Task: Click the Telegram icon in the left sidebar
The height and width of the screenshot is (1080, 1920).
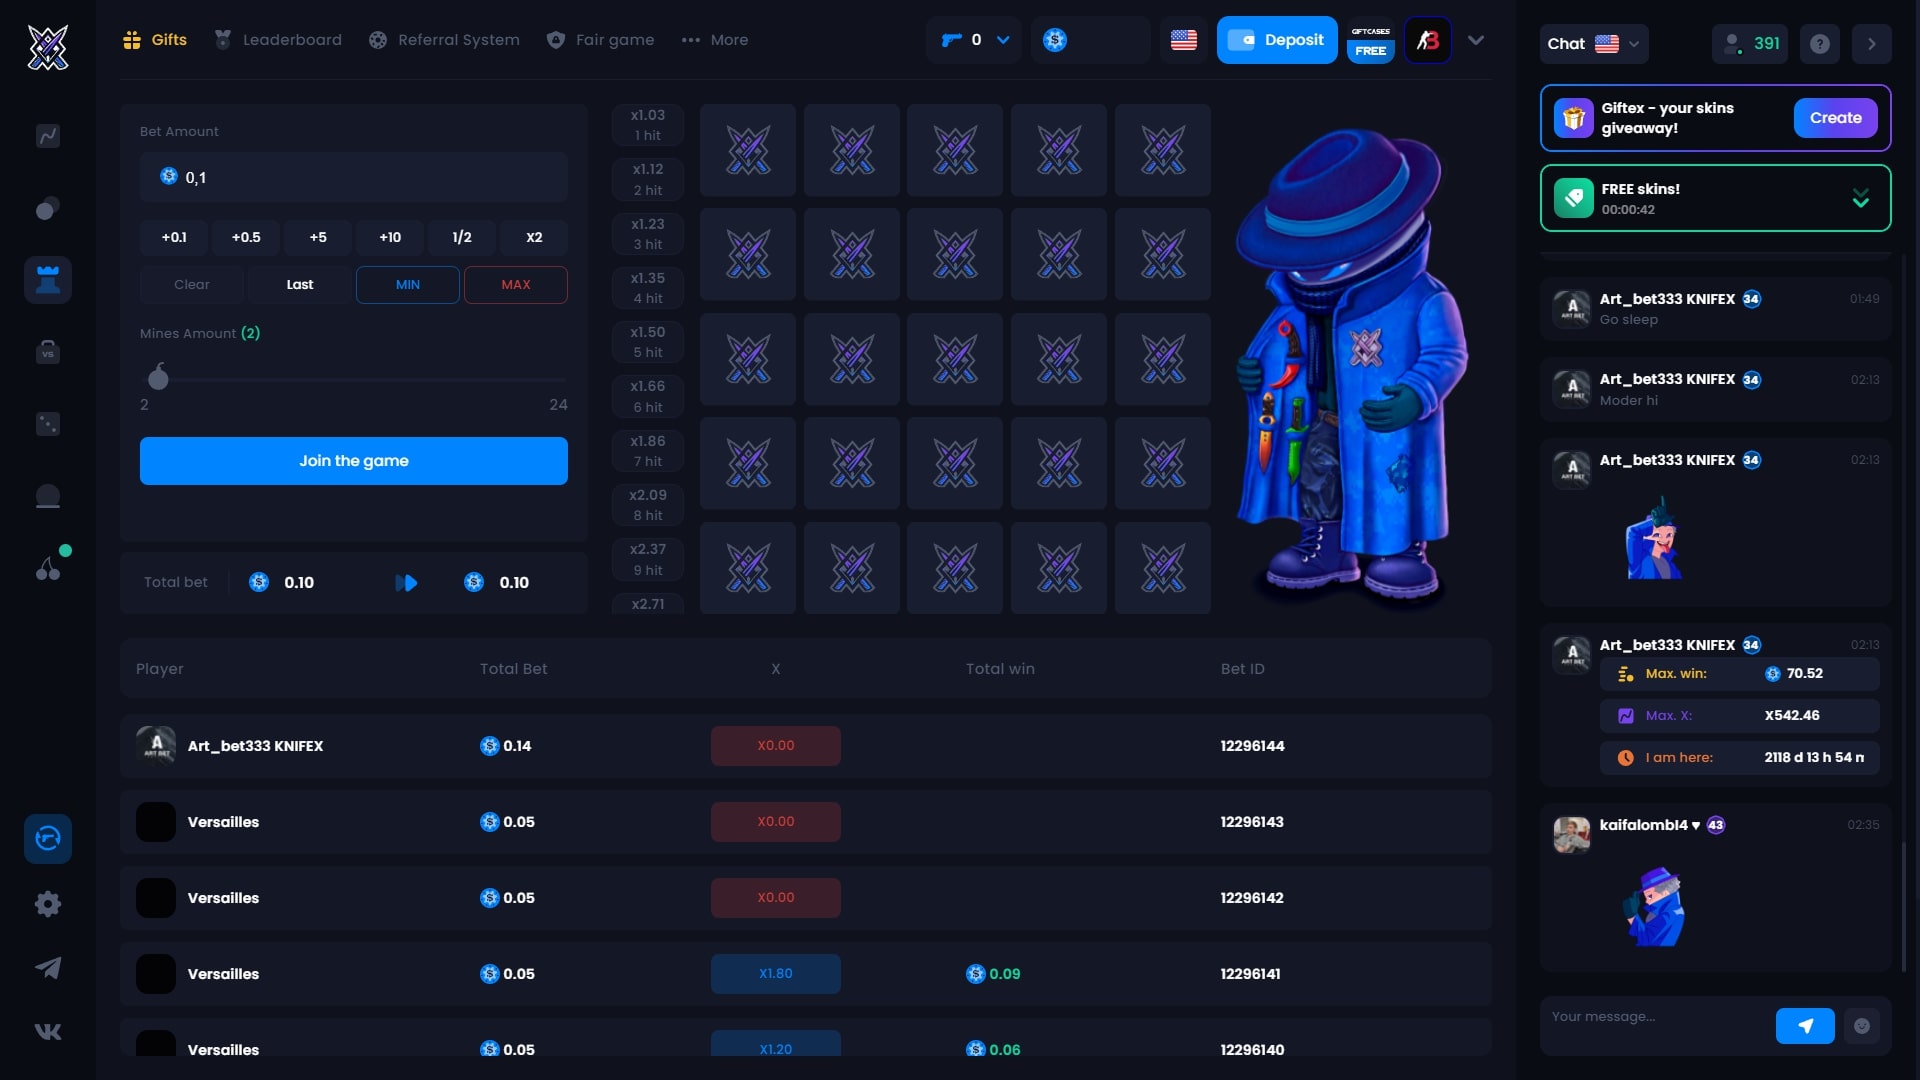Action: pyautogui.click(x=47, y=968)
